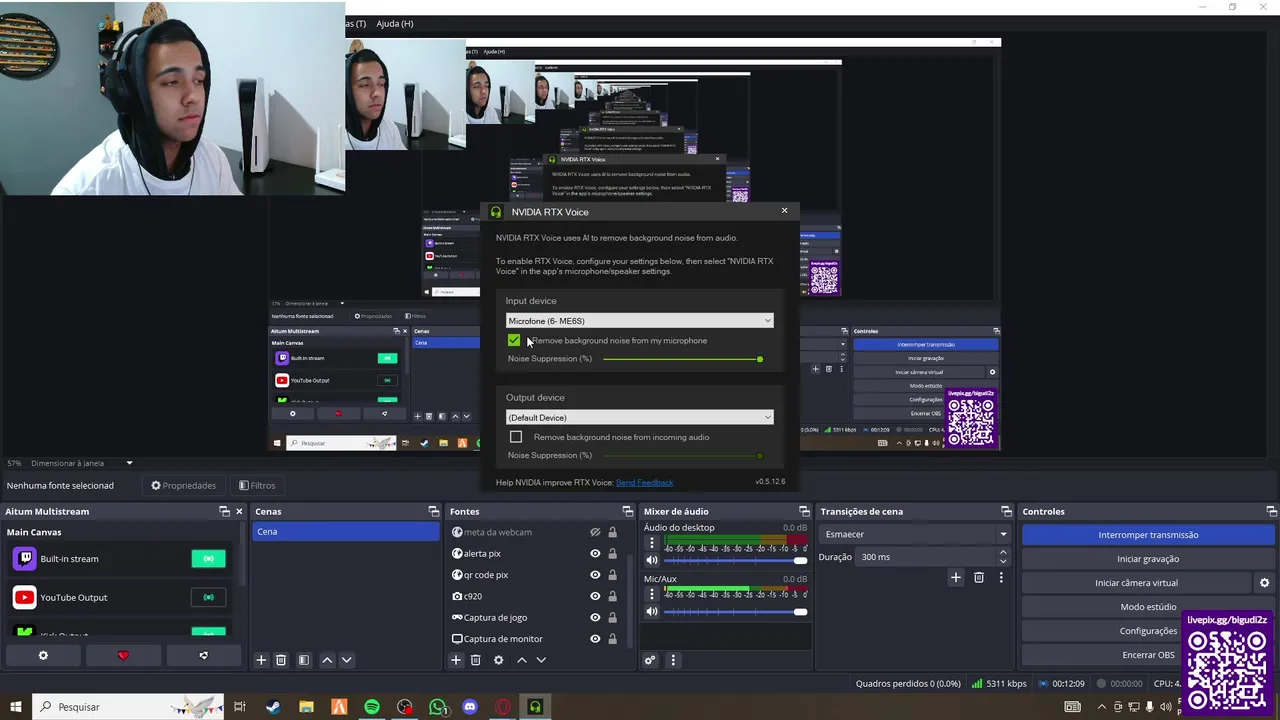Add a new scene transition
Viewport: 1280px width, 720px height.
956,577
